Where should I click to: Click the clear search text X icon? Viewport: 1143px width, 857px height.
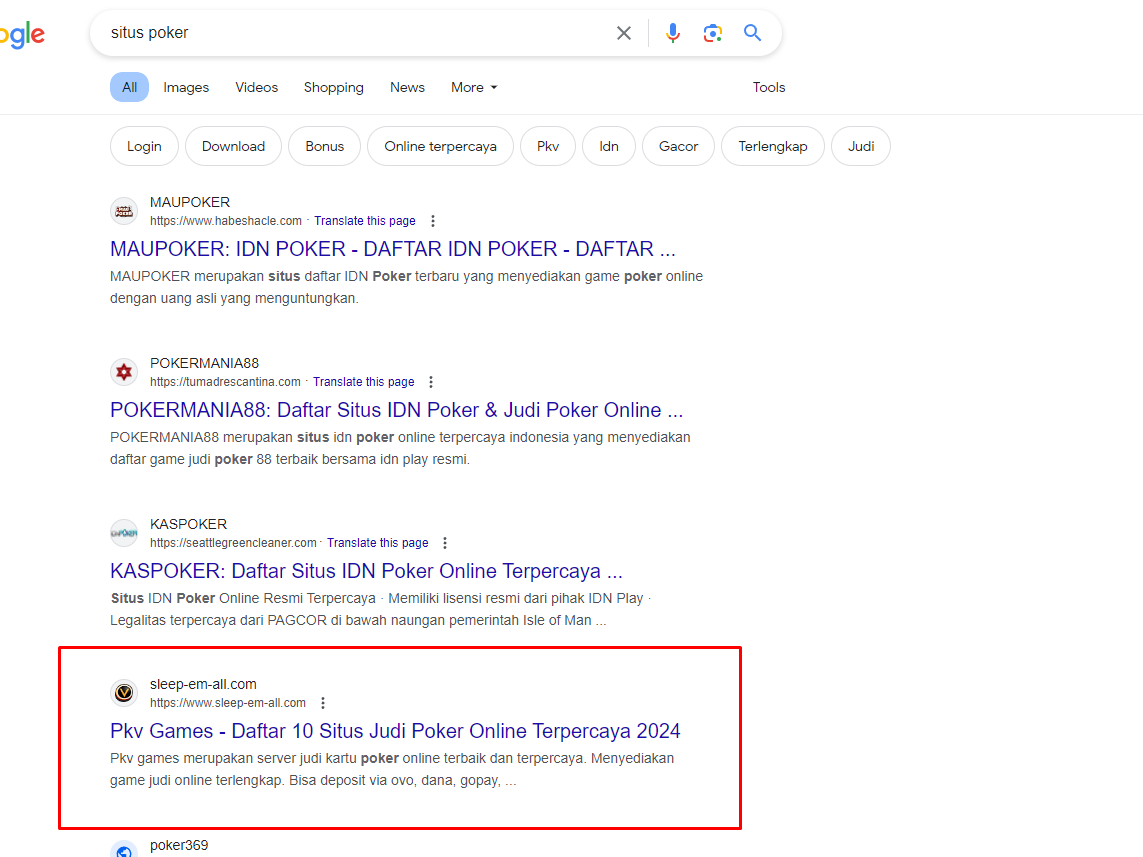(x=624, y=33)
